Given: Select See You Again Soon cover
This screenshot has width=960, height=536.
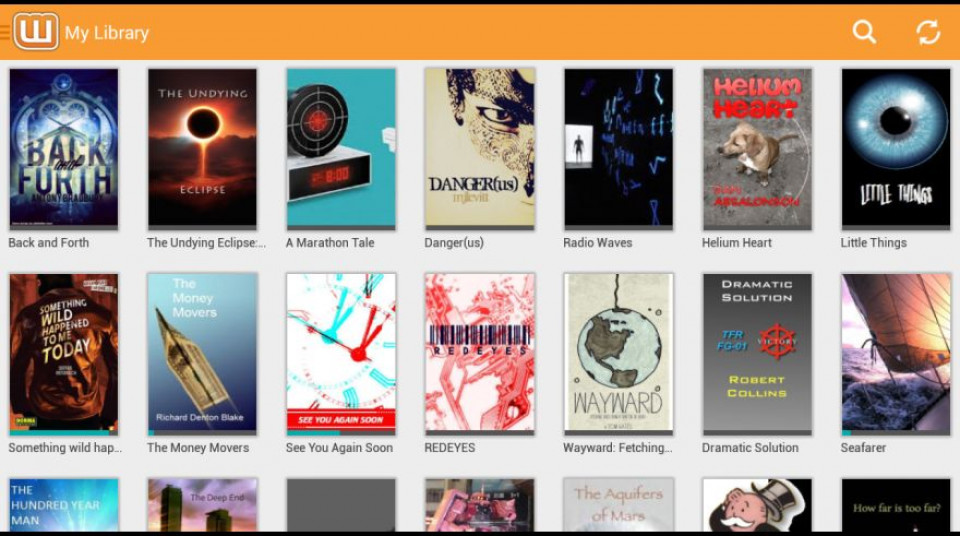Looking at the screenshot, I should coord(341,353).
